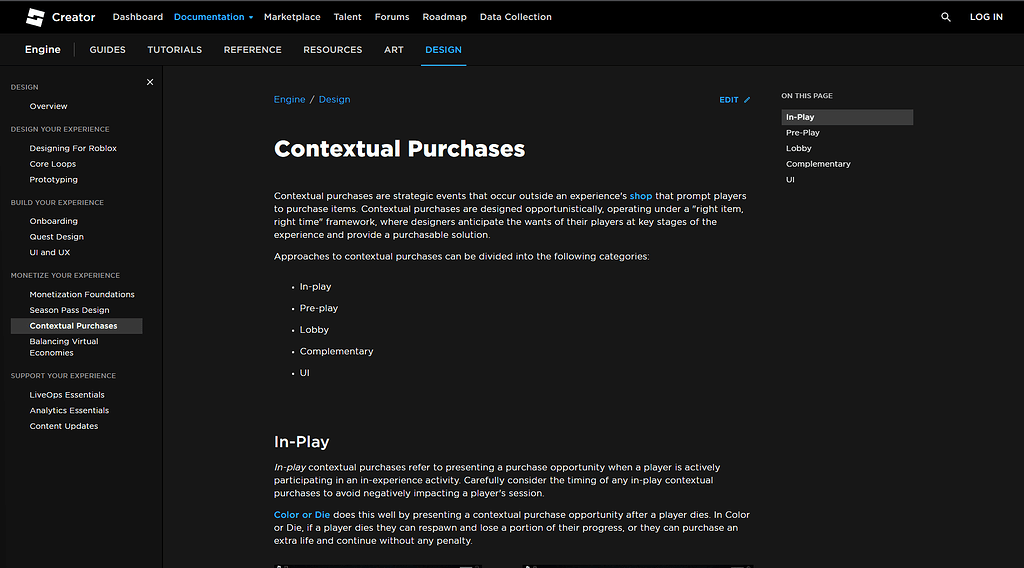Open the search magnifier icon
Viewport: 1024px width, 568px height.
946,17
